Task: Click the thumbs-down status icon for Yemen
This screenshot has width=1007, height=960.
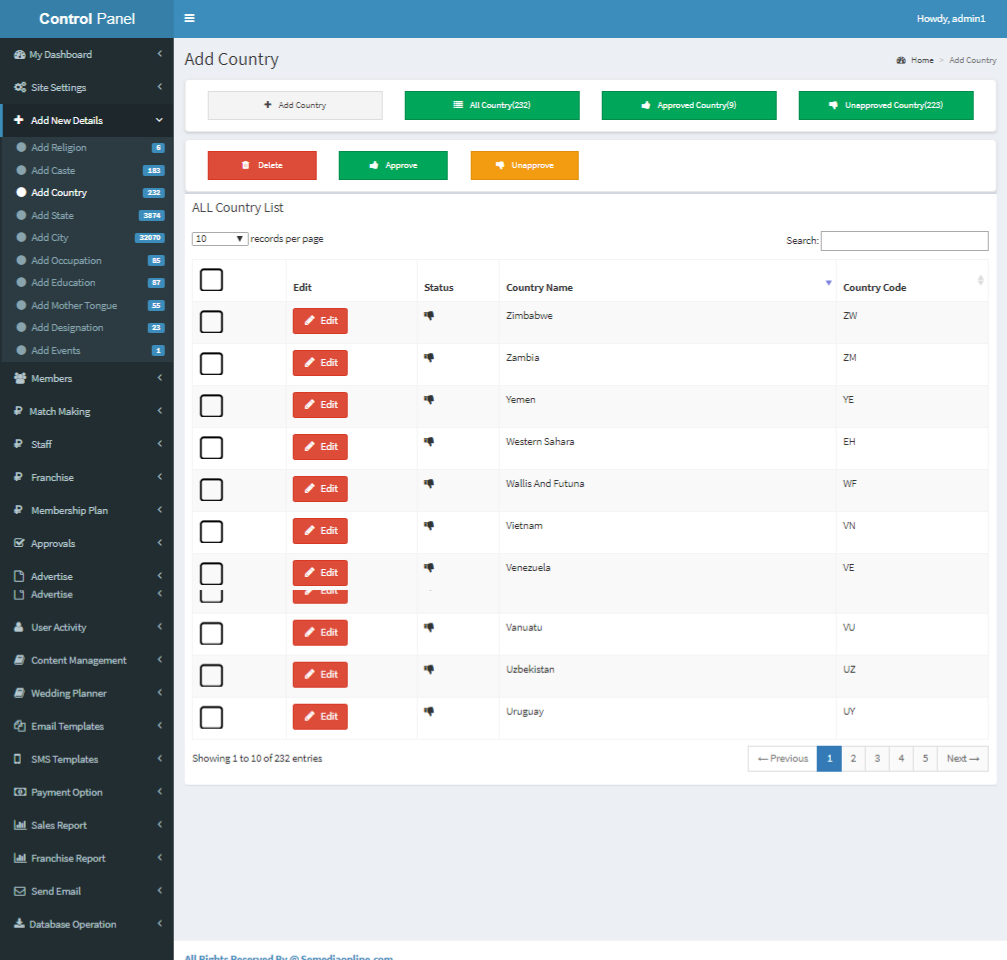Action: click(x=429, y=399)
